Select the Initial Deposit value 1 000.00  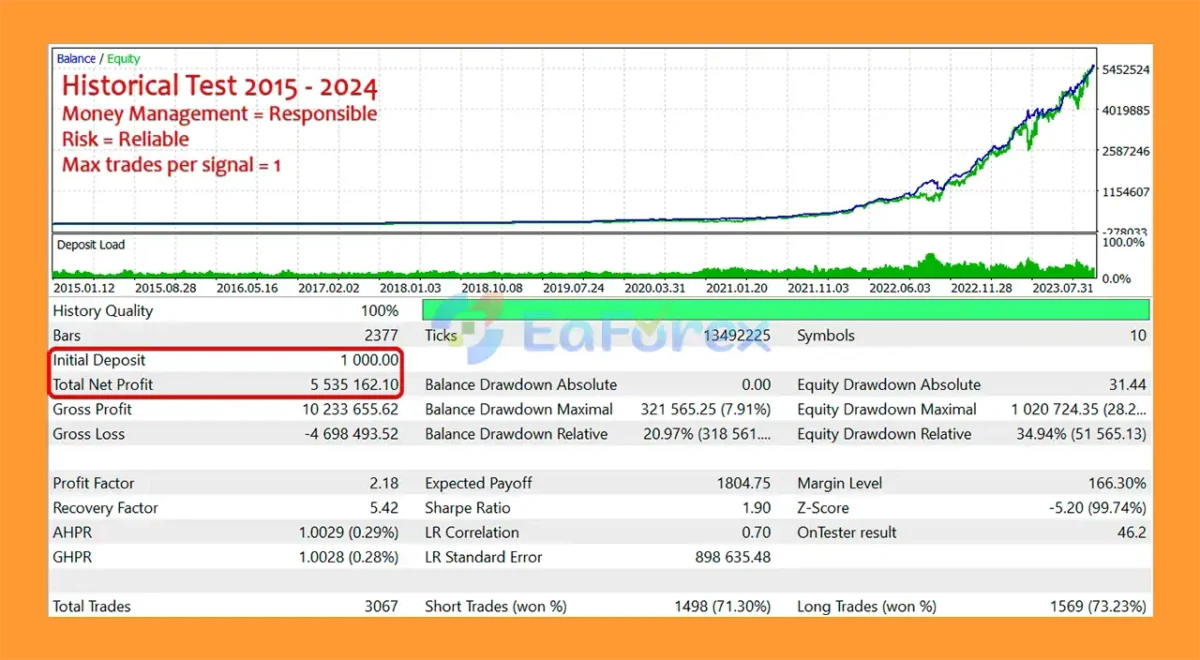tap(369, 360)
